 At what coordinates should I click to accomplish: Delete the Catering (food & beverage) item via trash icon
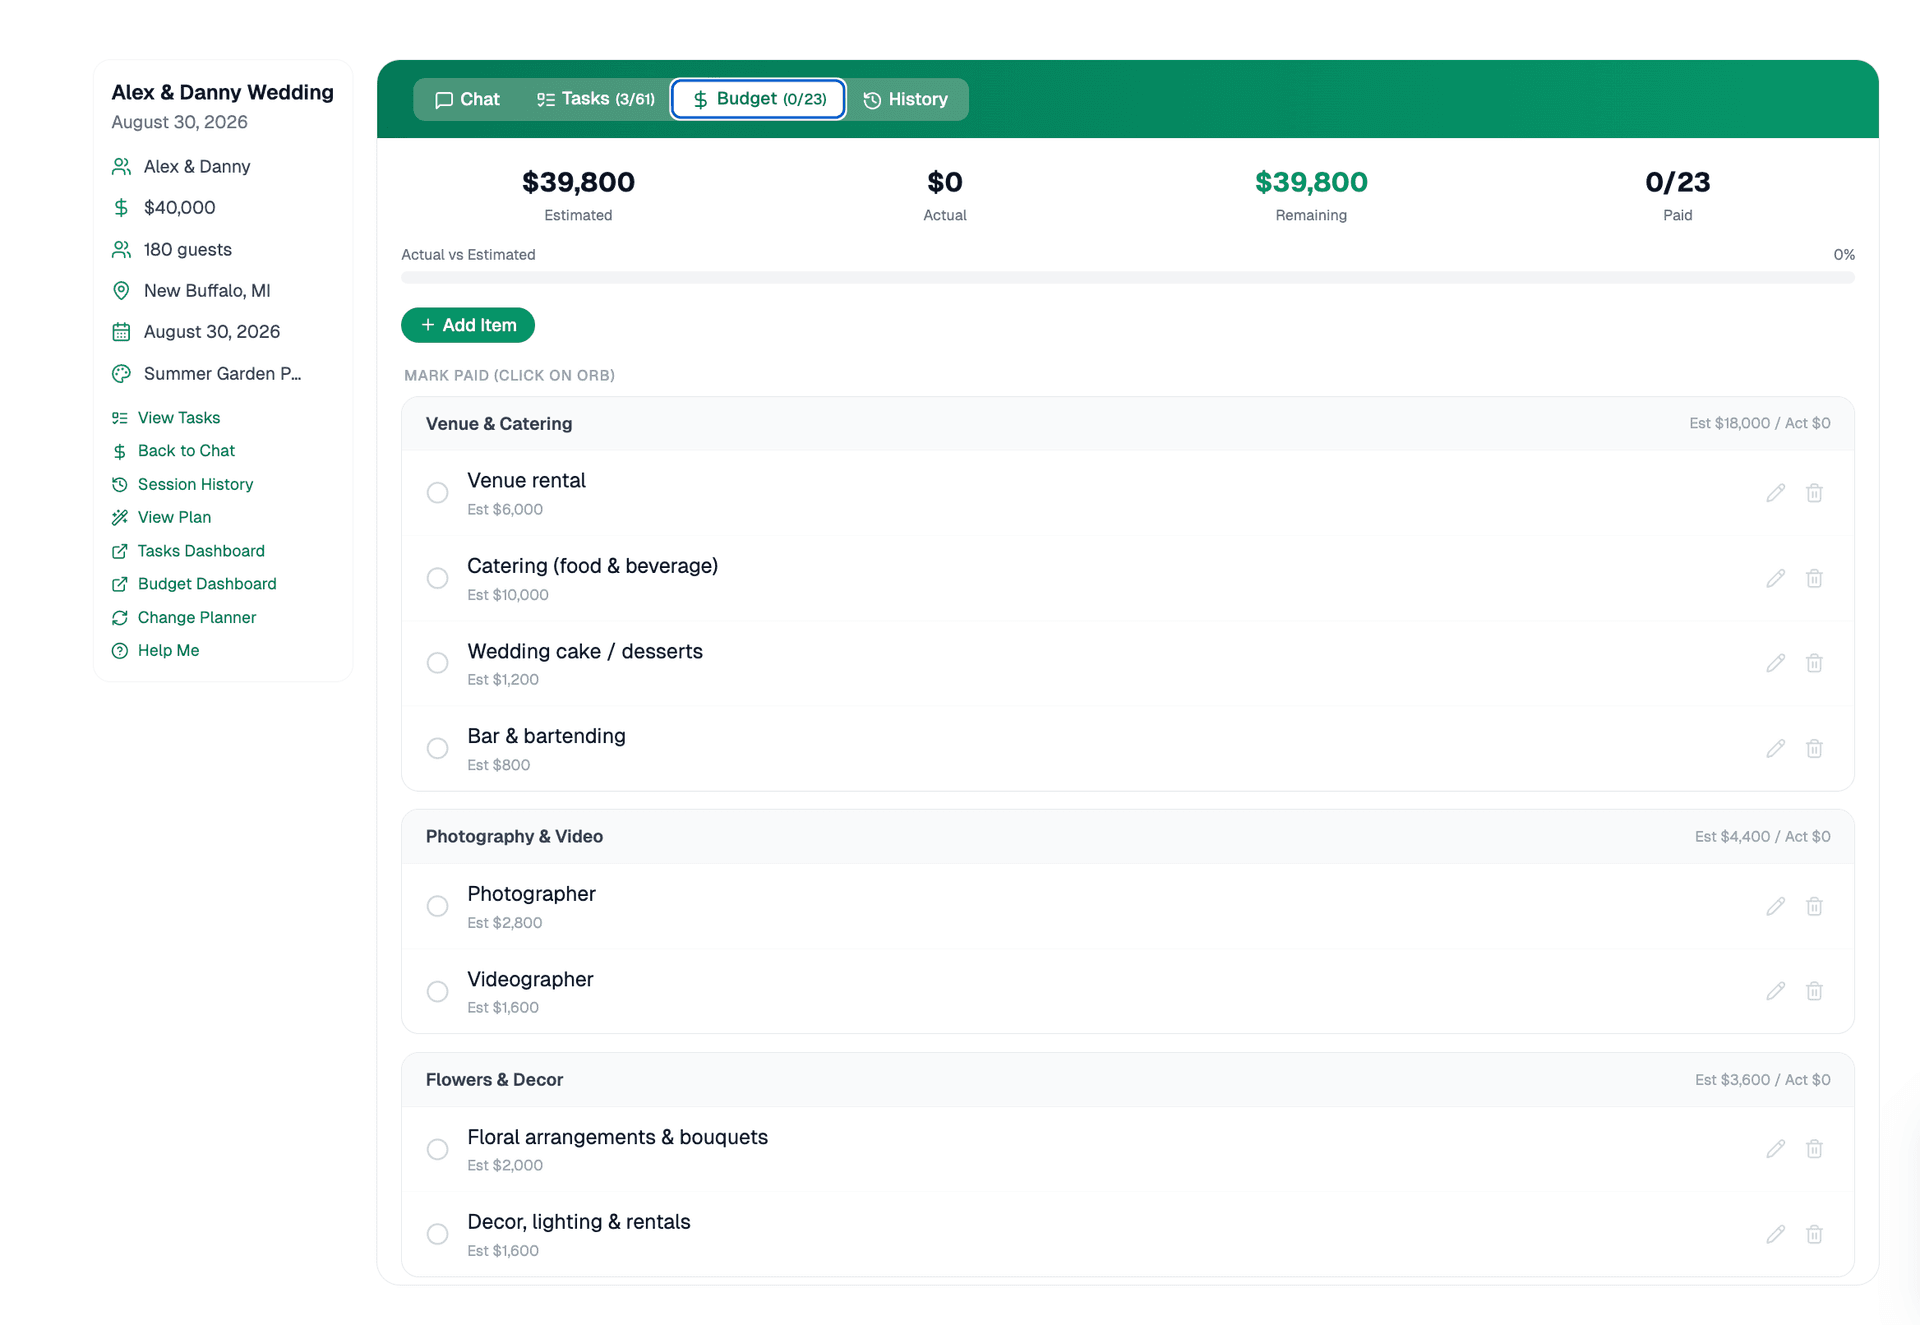pos(1815,578)
